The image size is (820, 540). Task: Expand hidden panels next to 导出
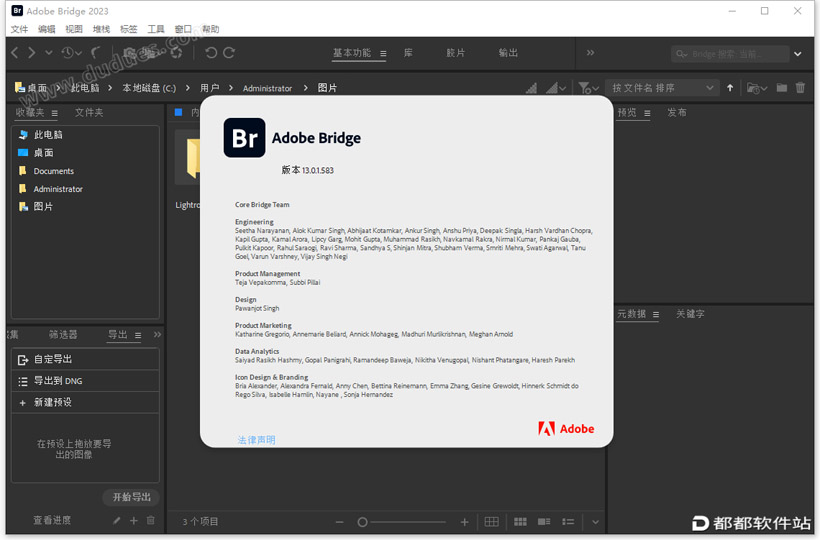(157, 335)
